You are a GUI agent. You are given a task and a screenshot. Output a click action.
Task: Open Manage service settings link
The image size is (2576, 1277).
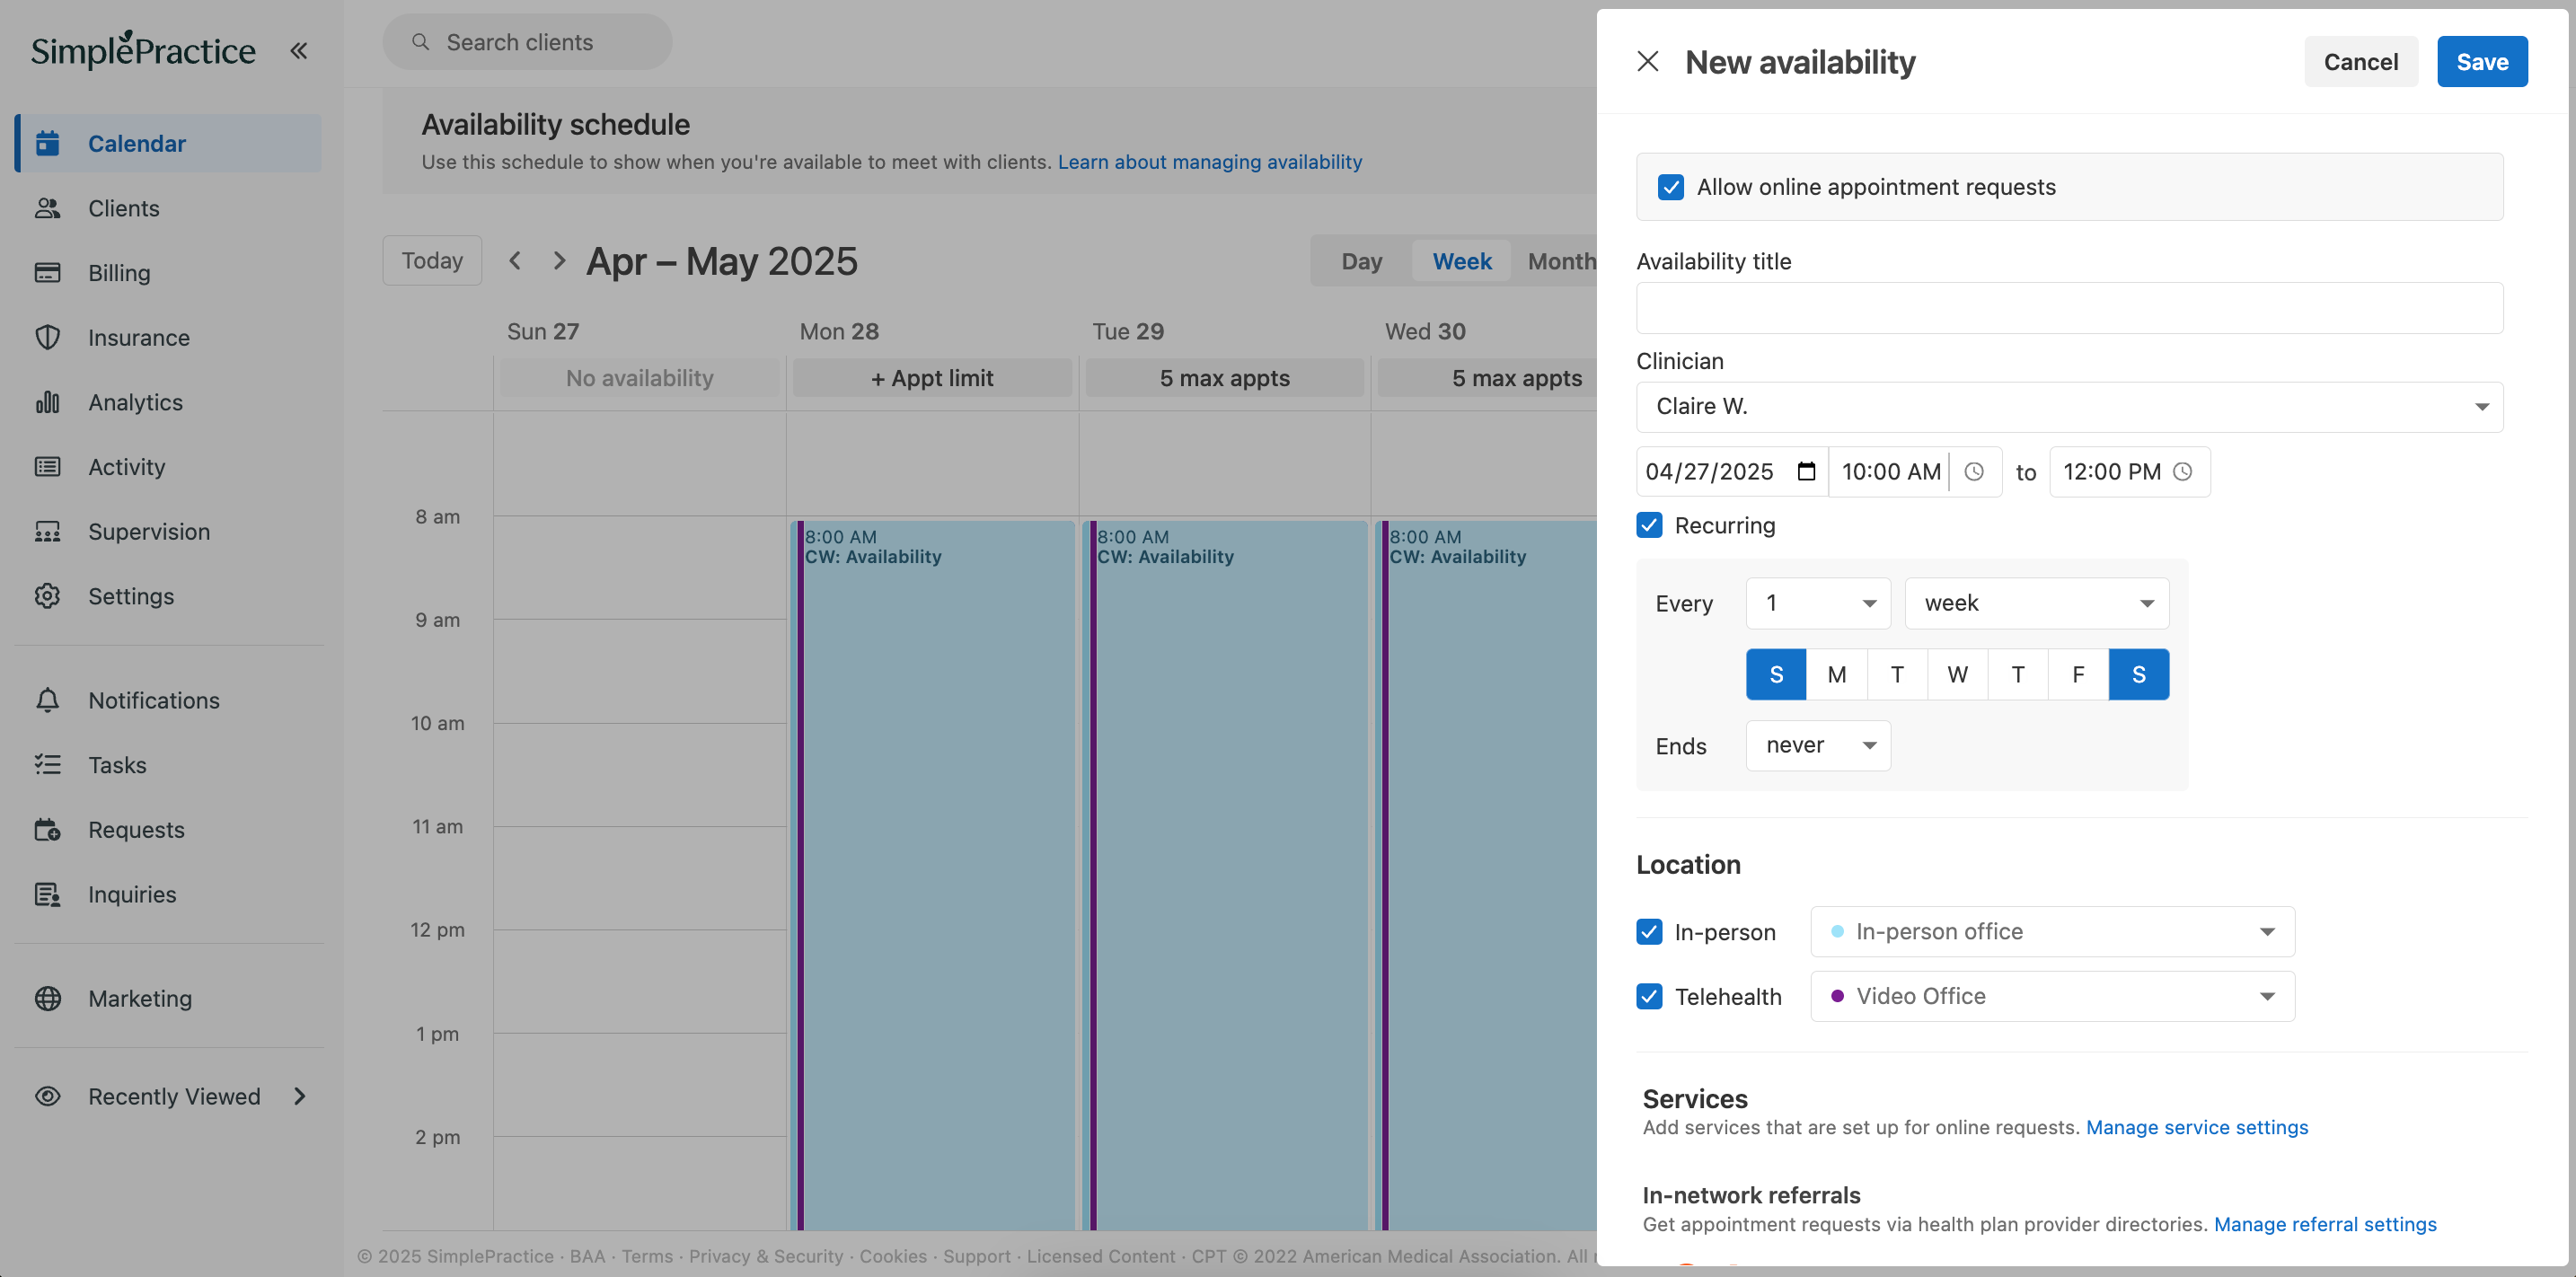click(x=2196, y=1127)
